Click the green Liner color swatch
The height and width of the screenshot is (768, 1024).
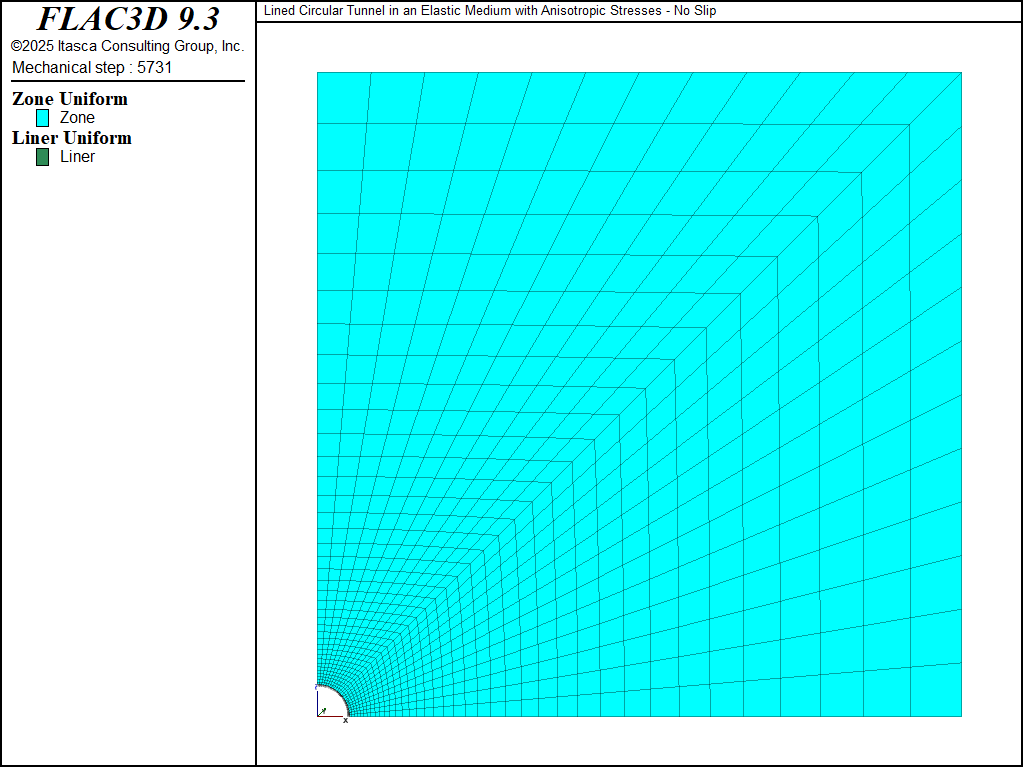pos(42,157)
